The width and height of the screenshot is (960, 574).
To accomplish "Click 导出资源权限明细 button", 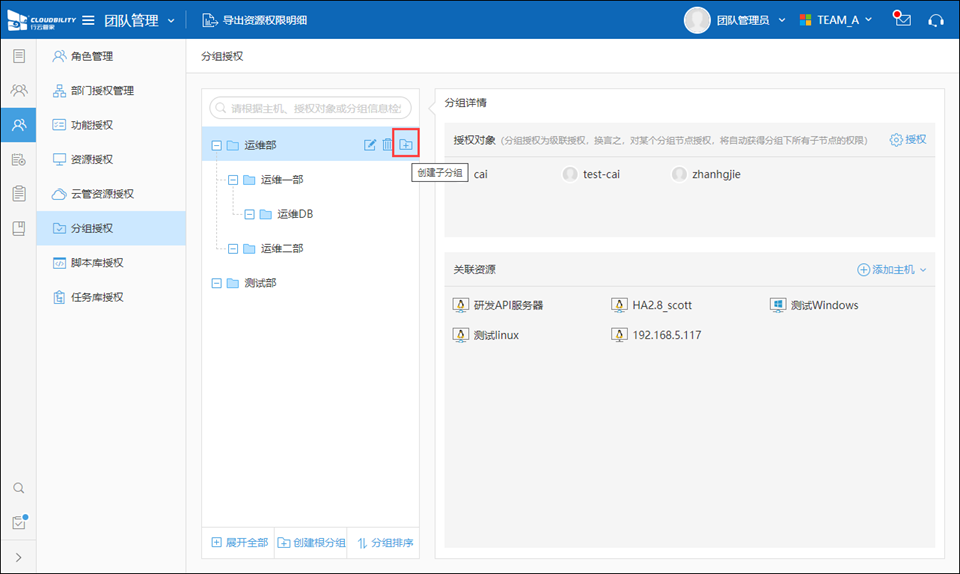I will (256, 20).
